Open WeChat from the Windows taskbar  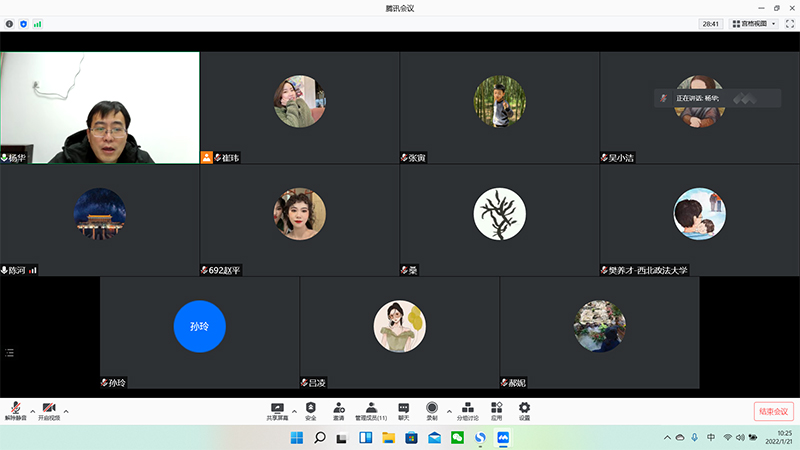click(457, 438)
